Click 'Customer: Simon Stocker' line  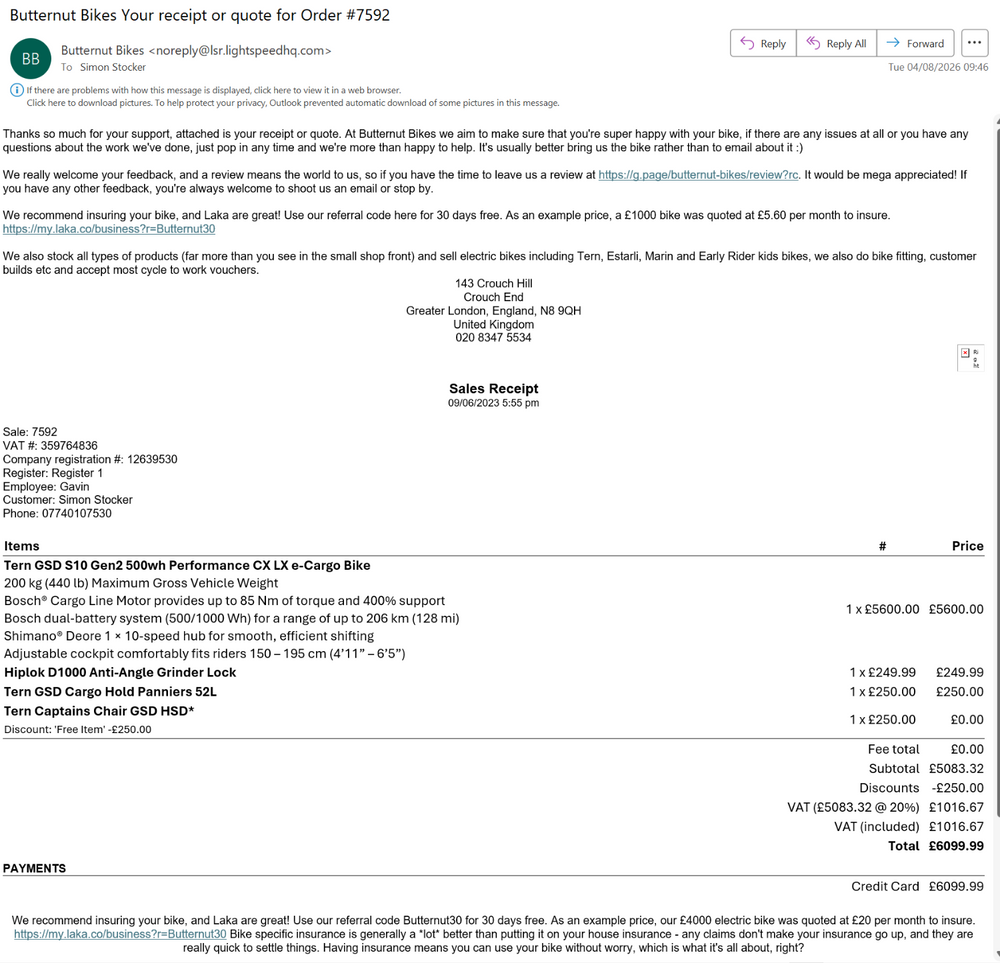click(68, 500)
